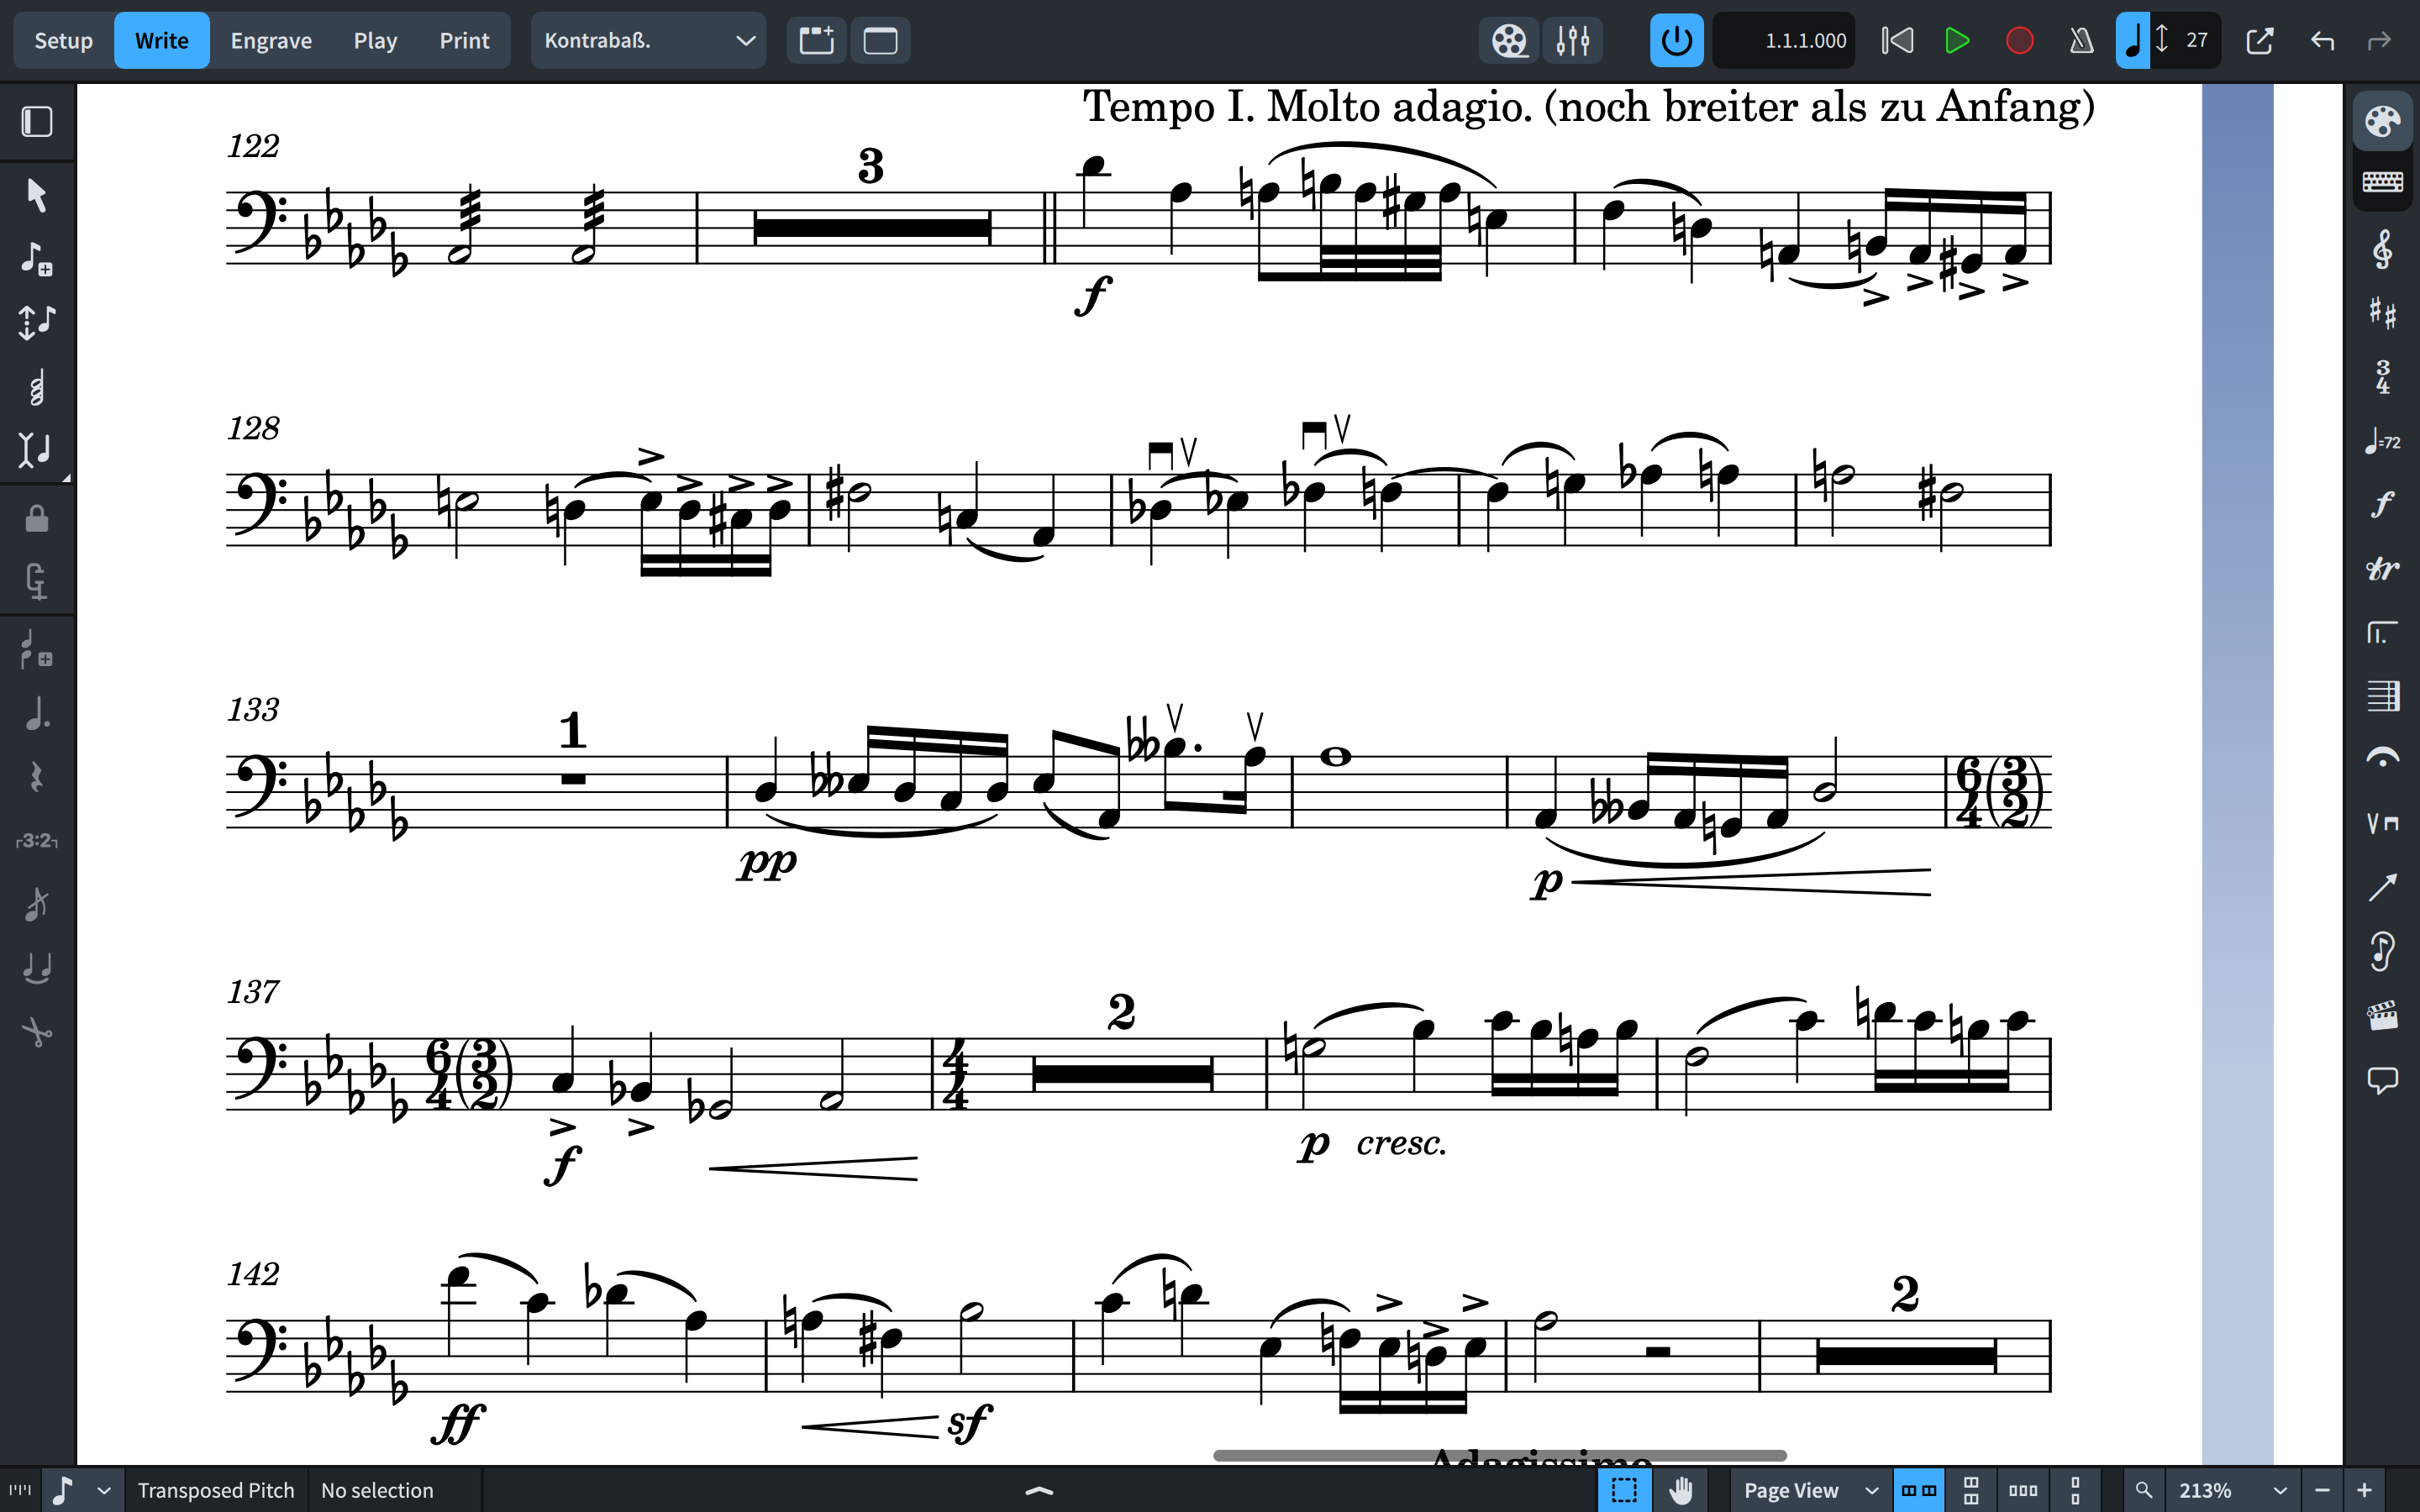Viewport: 2420px width, 1512px height.
Task: Switch to Setup mode
Action: tap(63, 41)
